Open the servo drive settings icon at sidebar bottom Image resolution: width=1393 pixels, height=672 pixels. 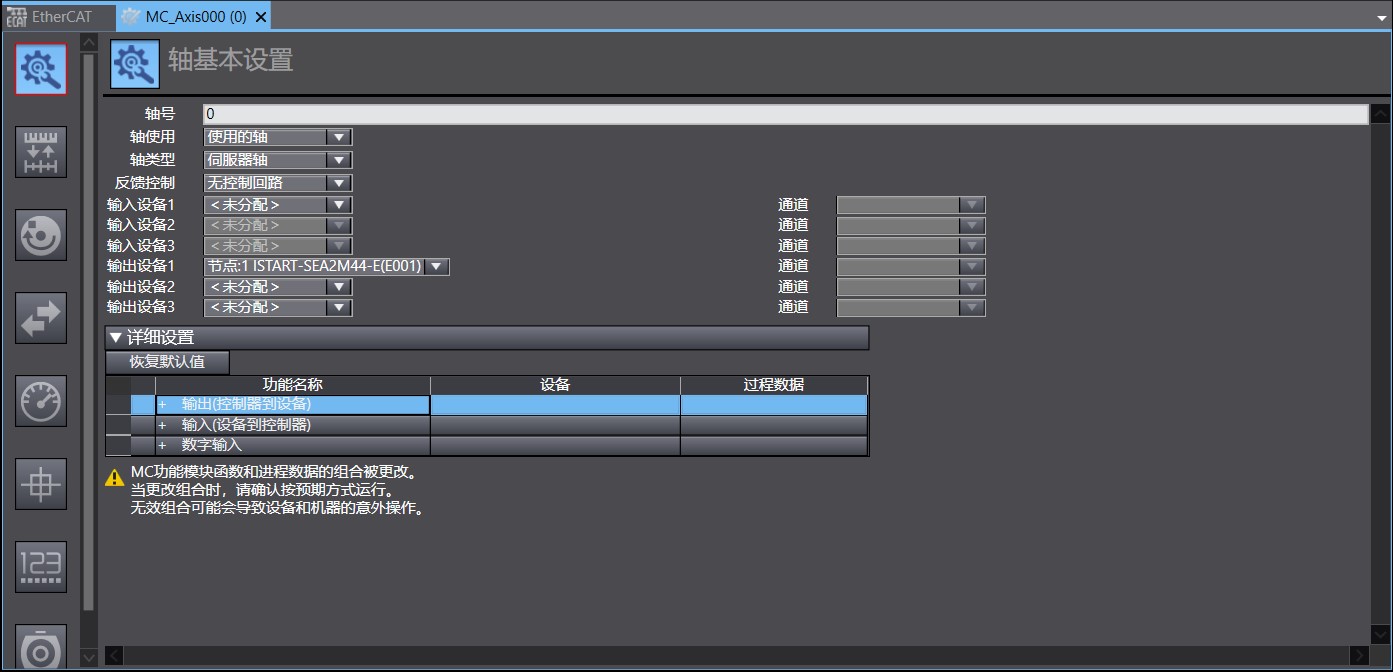[x=40, y=648]
